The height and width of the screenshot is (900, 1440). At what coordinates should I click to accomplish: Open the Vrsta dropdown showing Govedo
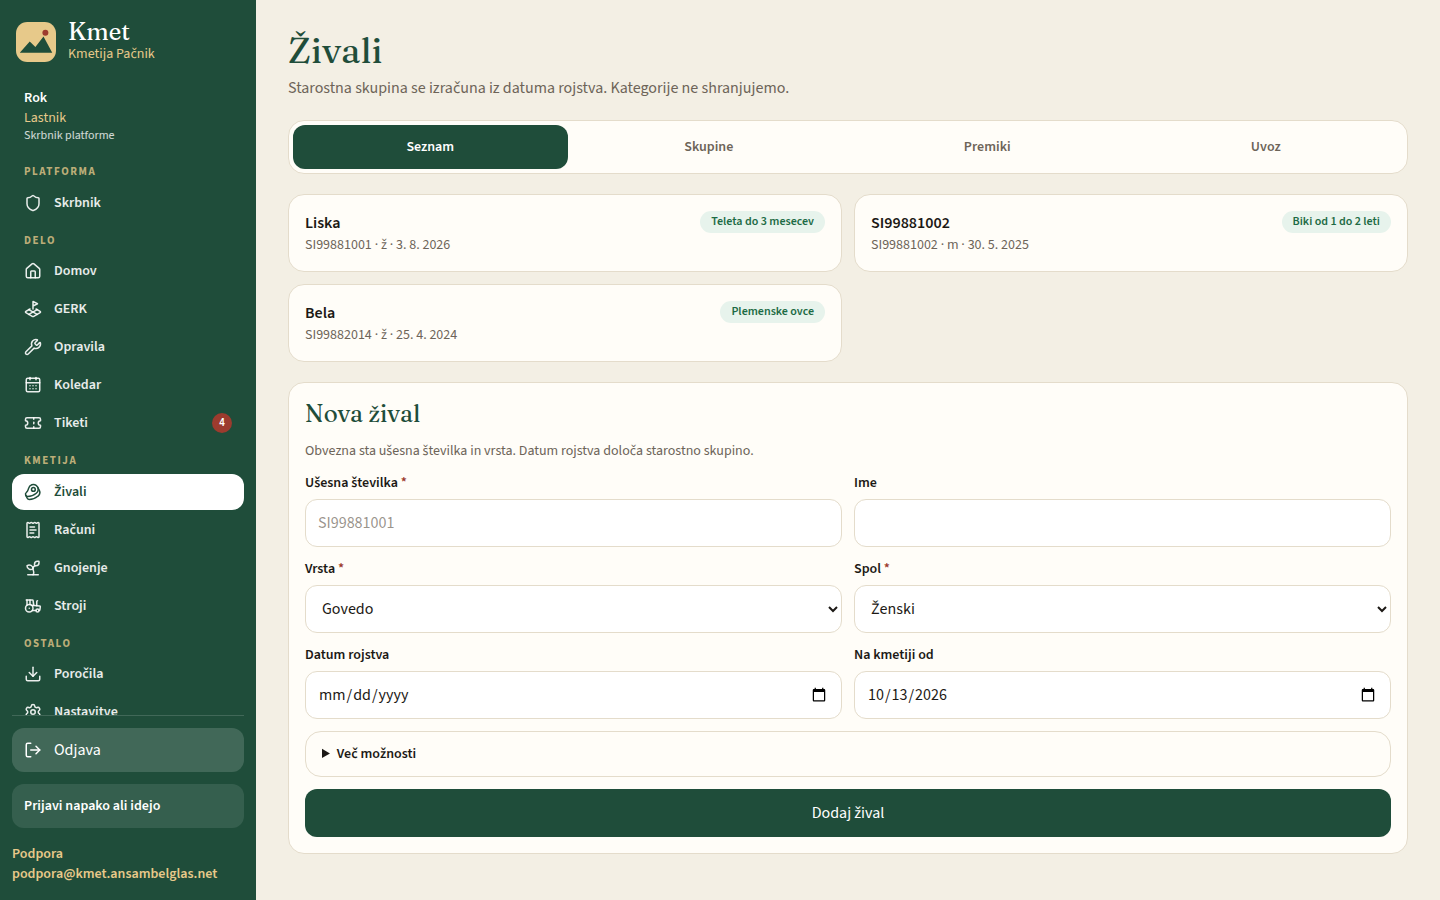573,609
